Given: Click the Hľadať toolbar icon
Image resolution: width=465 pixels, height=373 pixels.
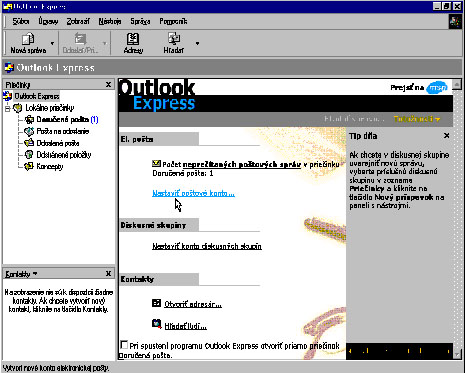Looking at the screenshot, I should [x=174, y=39].
